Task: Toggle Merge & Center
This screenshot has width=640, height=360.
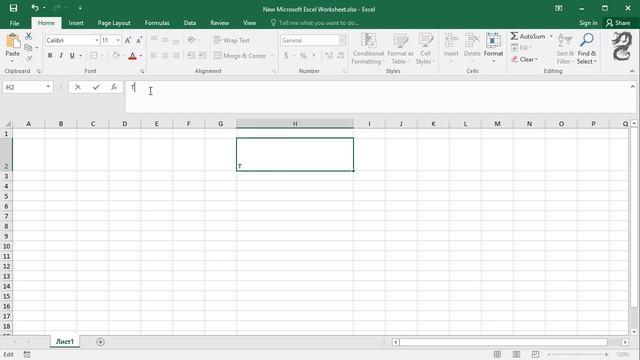Action: point(240,56)
